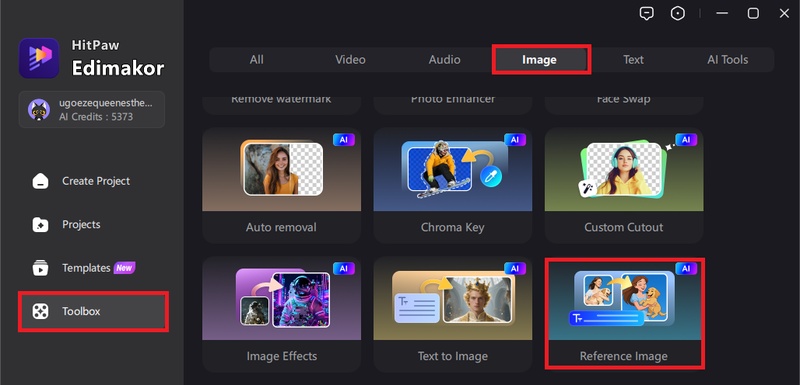Switch to the Text tab
The width and height of the screenshot is (800, 385).
(x=633, y=60)
